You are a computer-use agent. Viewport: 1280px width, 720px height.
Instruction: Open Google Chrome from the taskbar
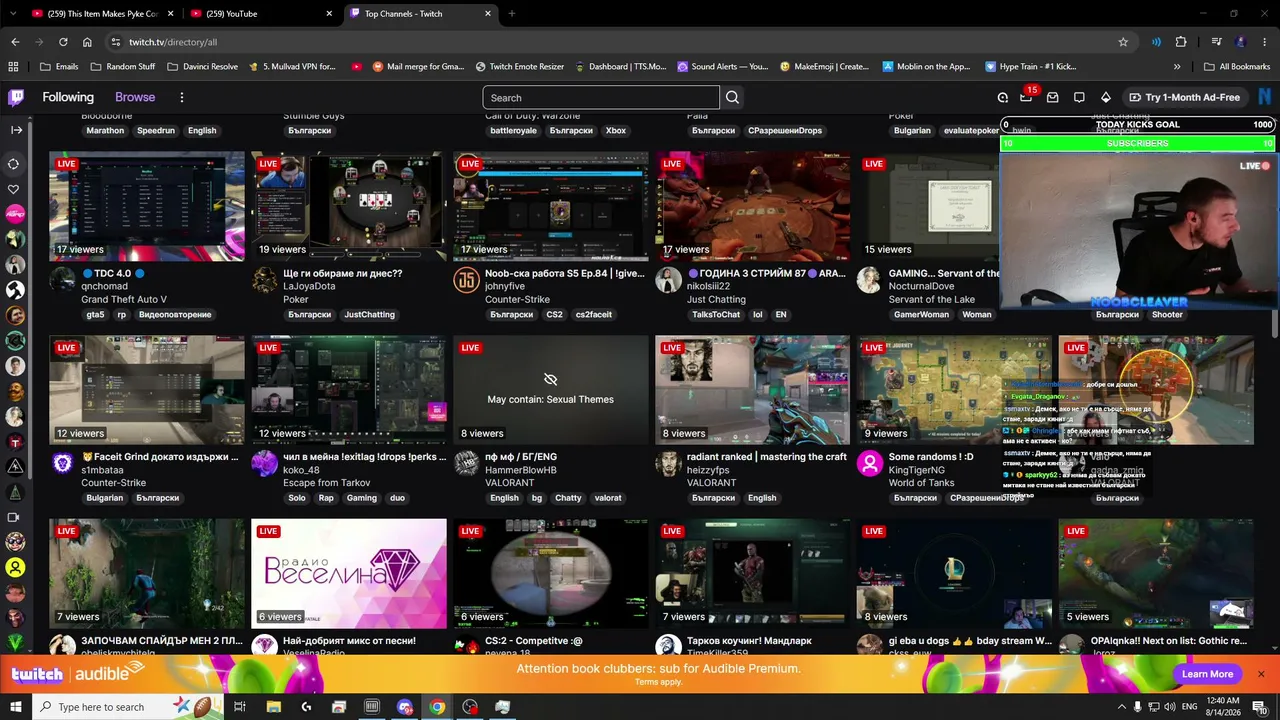tap(437, 707)
